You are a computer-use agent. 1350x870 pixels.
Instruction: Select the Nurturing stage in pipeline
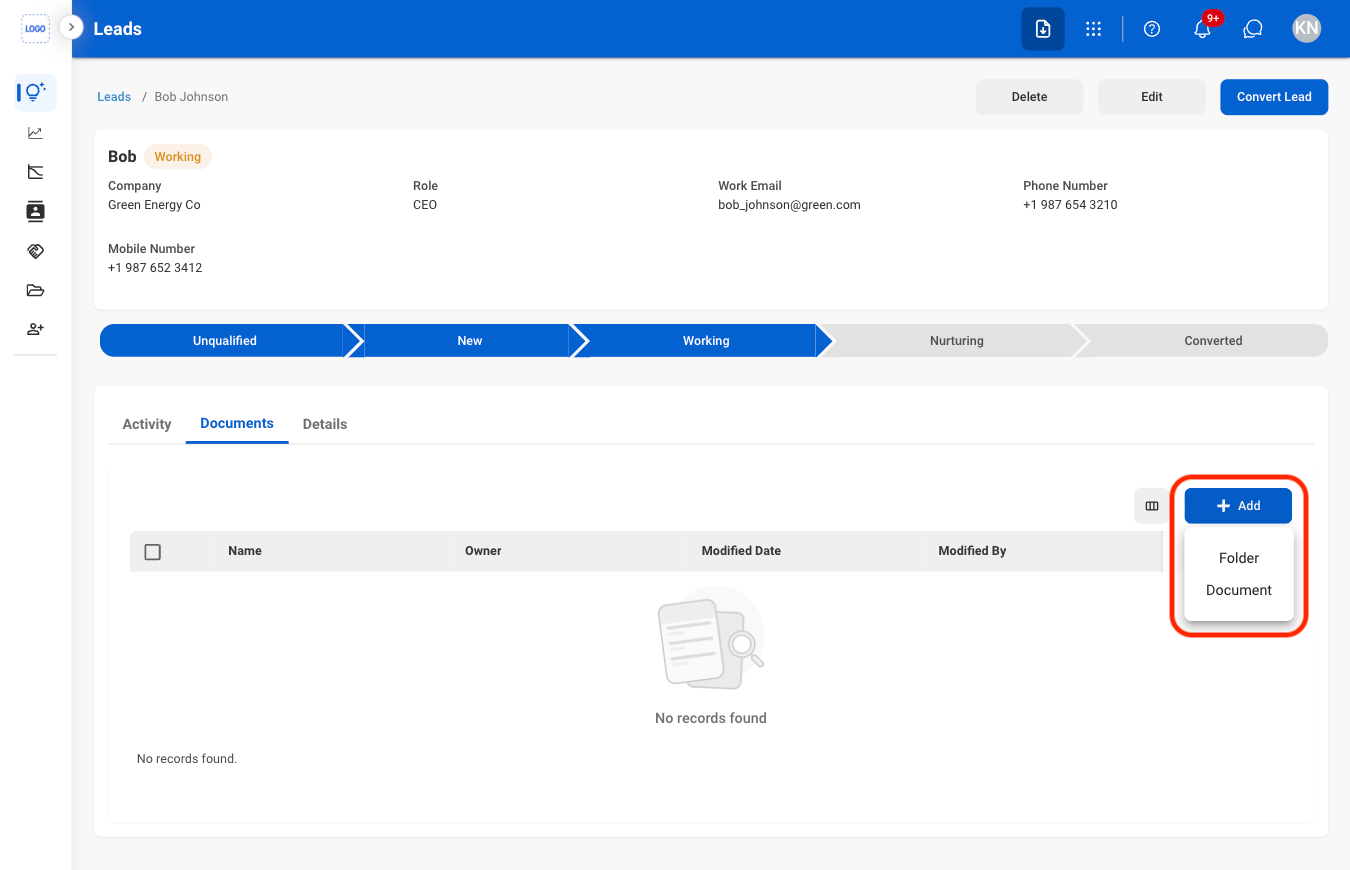point(957,341)
